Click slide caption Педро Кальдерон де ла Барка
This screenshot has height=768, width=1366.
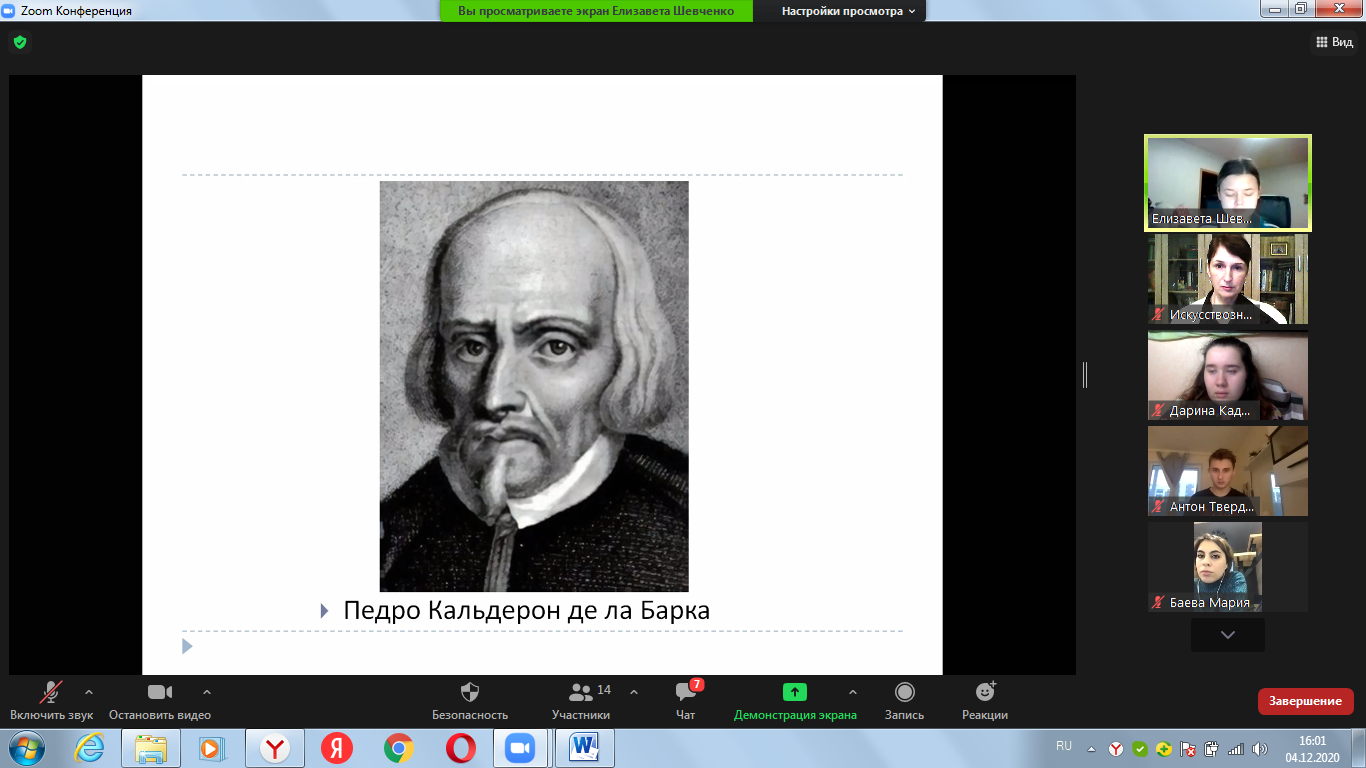(x=526, y=610)
